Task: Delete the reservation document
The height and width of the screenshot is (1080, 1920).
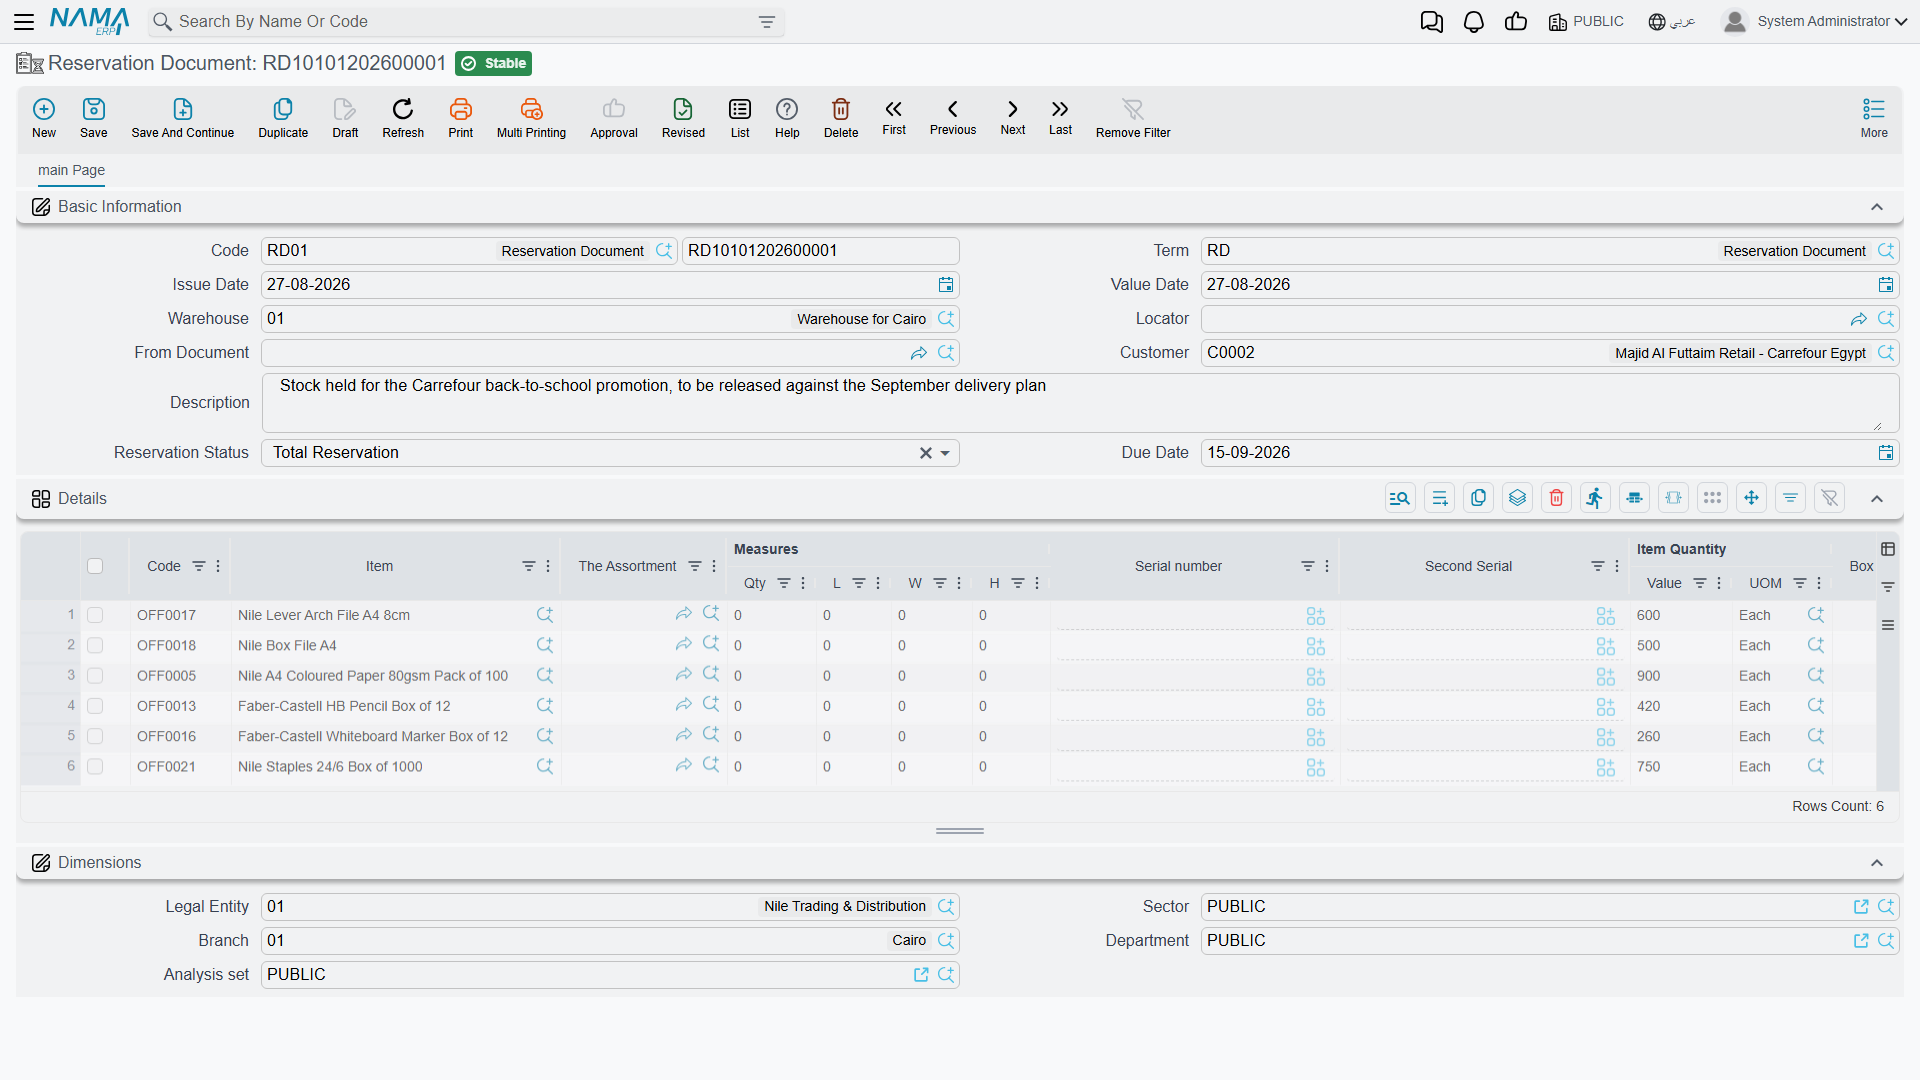Action: [841, 117]
